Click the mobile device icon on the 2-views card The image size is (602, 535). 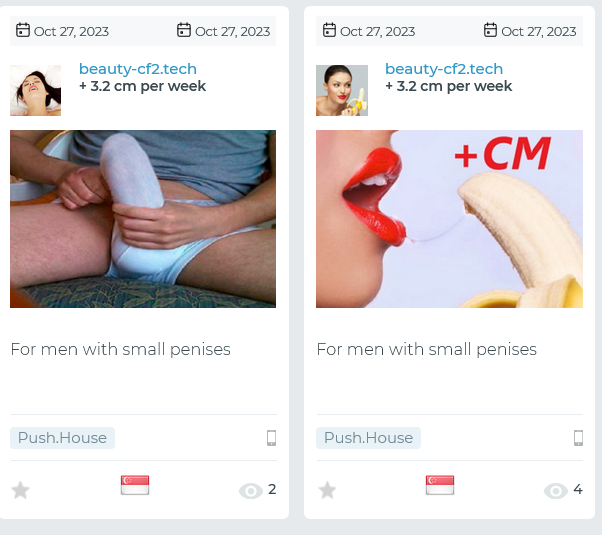[271, 438]
